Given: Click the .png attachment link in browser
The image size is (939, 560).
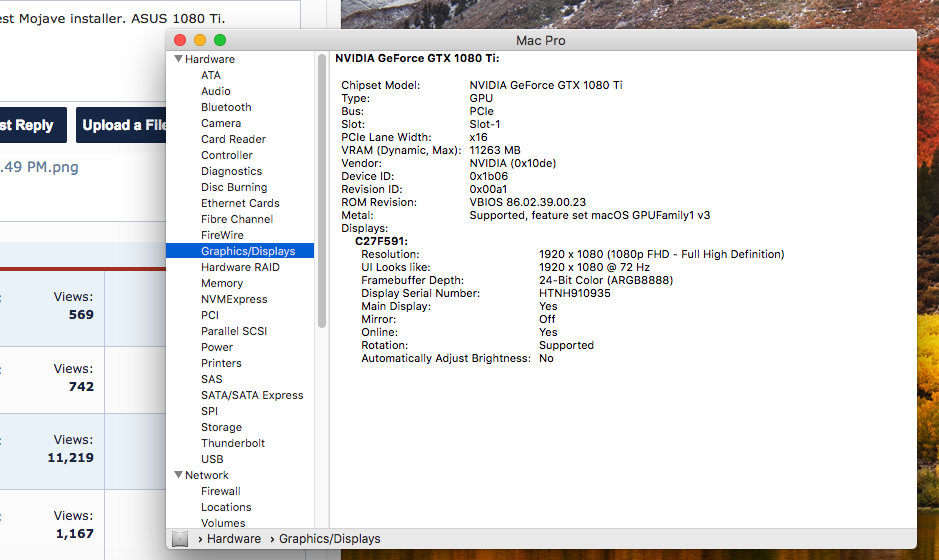Looking at the screenshot, I should pyautogui.click(x=40, y=167).
